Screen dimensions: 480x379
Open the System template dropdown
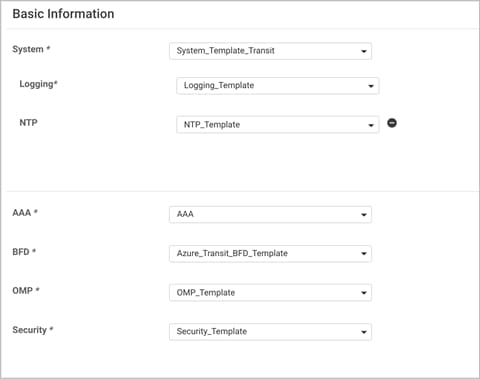point(270,51)
